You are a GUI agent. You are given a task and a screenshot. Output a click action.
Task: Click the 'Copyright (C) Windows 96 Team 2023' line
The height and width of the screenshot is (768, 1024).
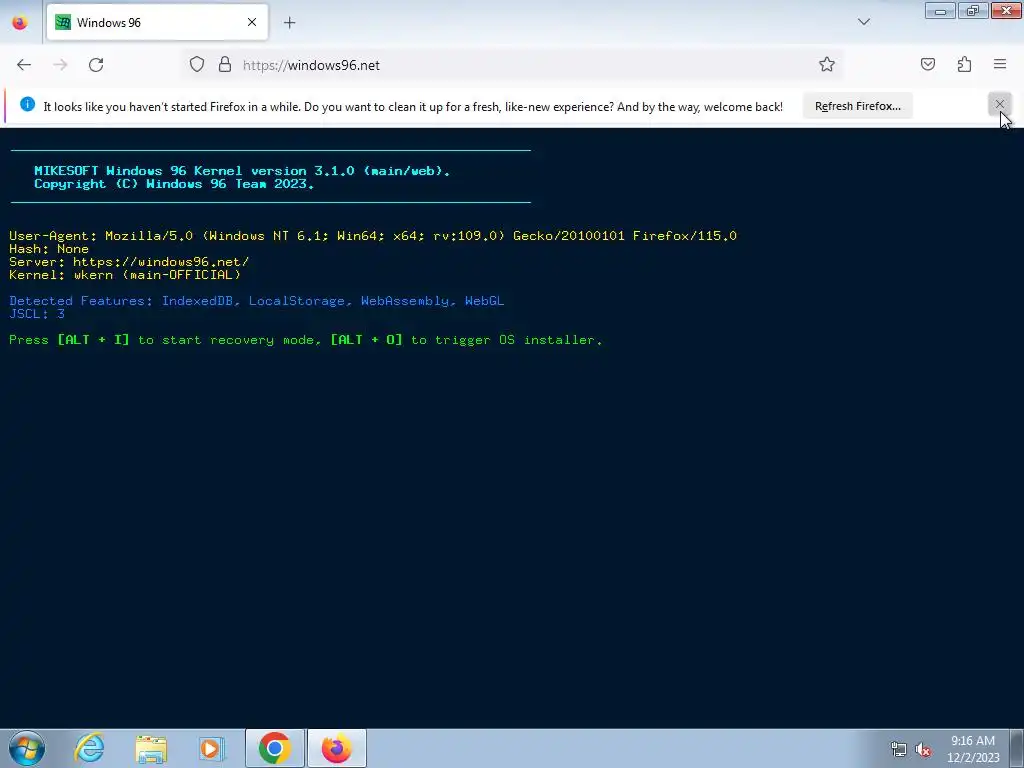(174, 184)
